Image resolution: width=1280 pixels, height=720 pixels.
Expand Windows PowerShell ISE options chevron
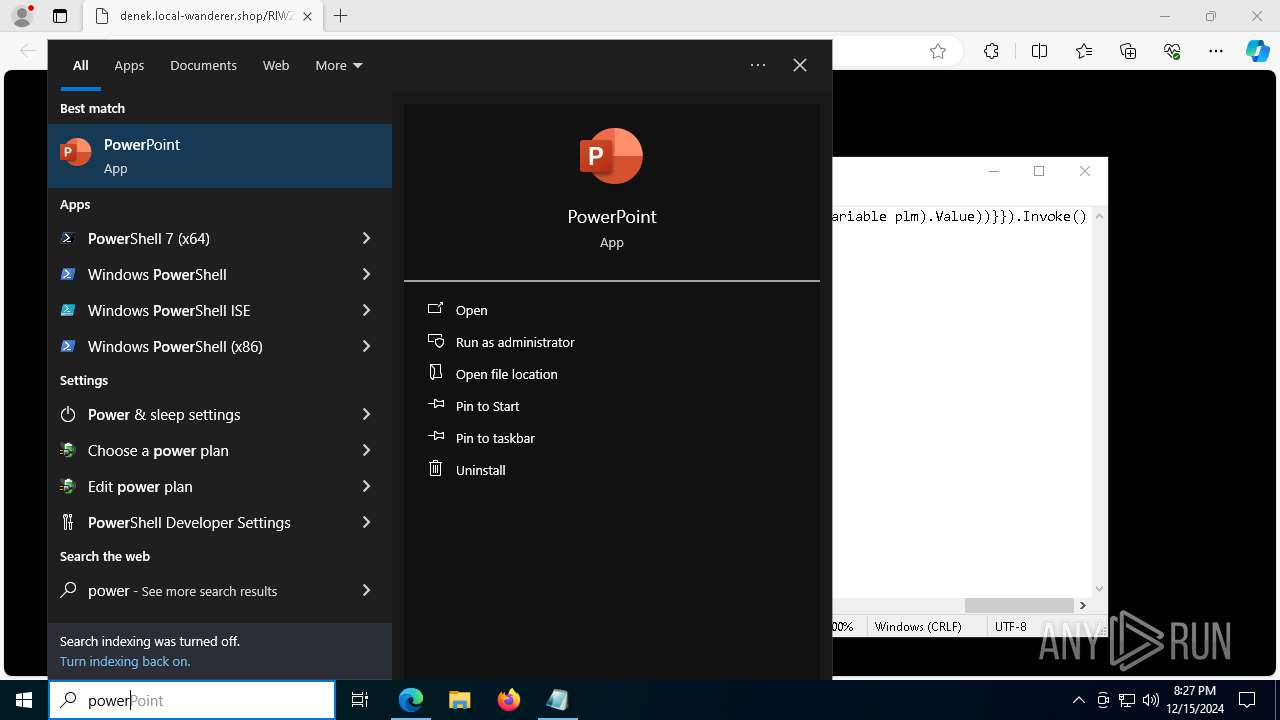click(366, 310)
